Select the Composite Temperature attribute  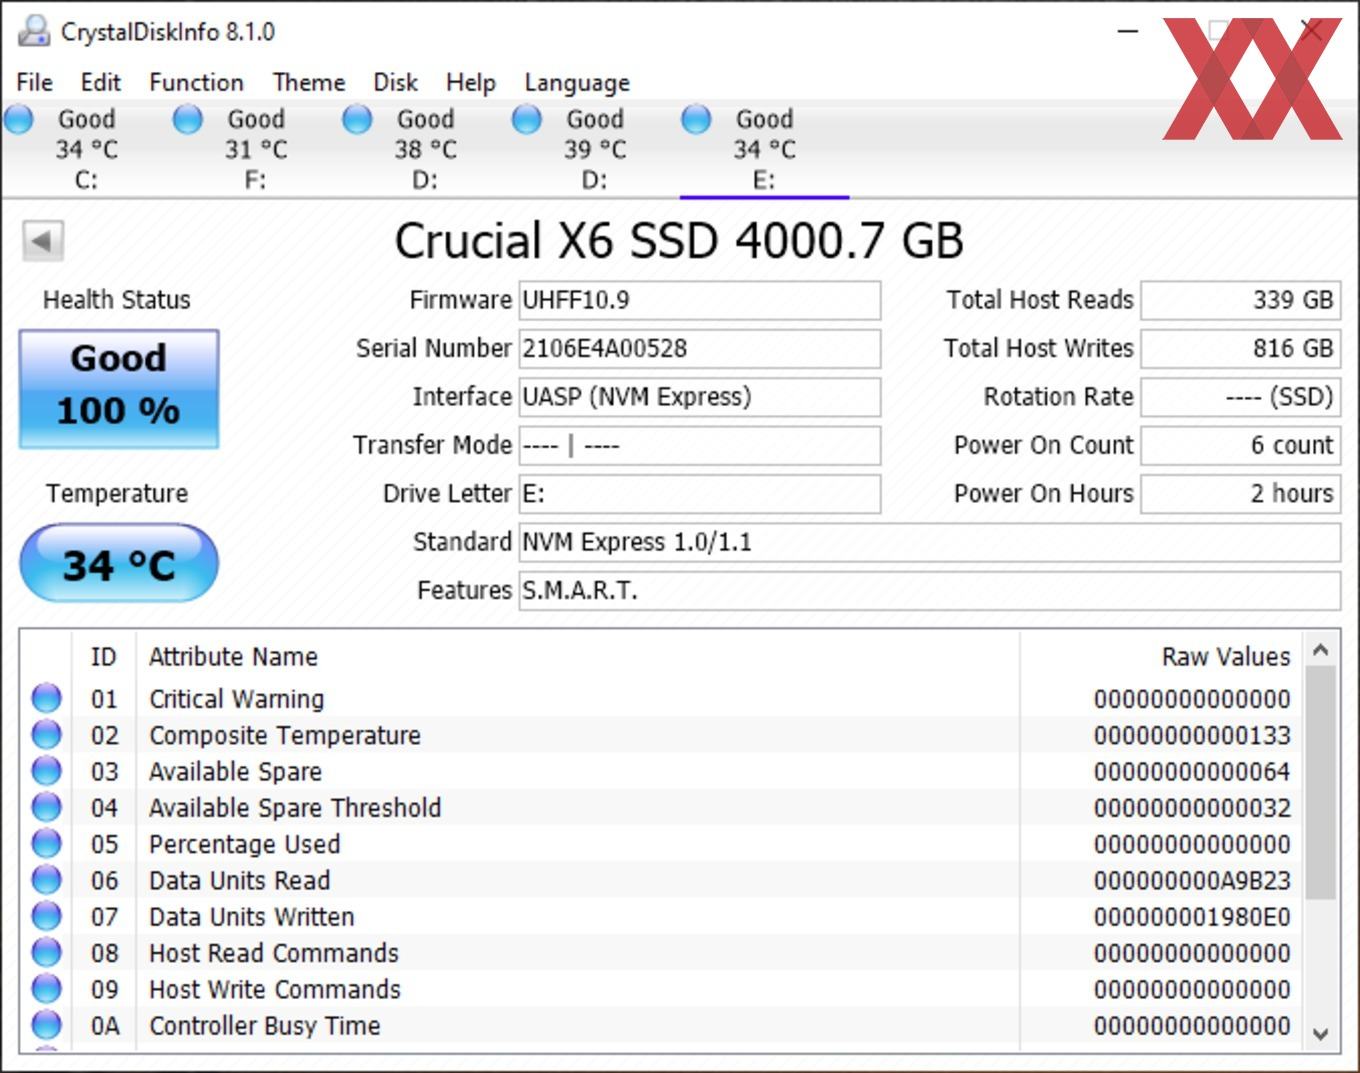661,735
